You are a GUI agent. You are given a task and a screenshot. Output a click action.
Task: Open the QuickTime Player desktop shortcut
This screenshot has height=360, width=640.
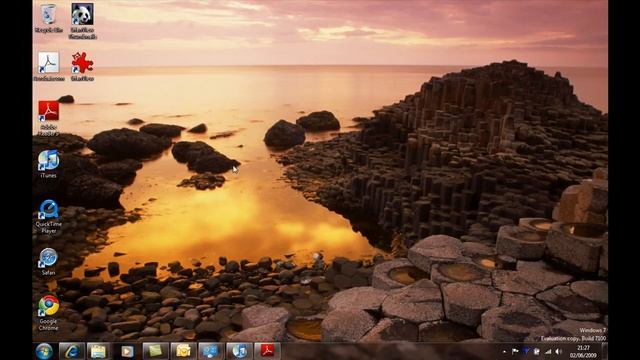[49, 216]
